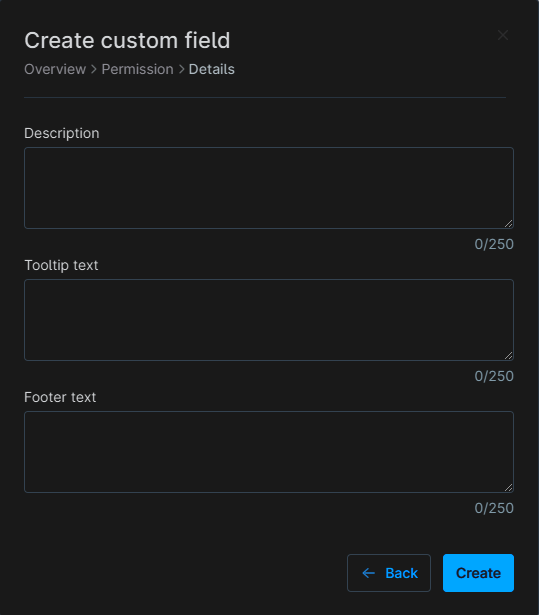Focus the Footer text area
539x615 pixels.
pyautogui.click(x=269, y=452)
